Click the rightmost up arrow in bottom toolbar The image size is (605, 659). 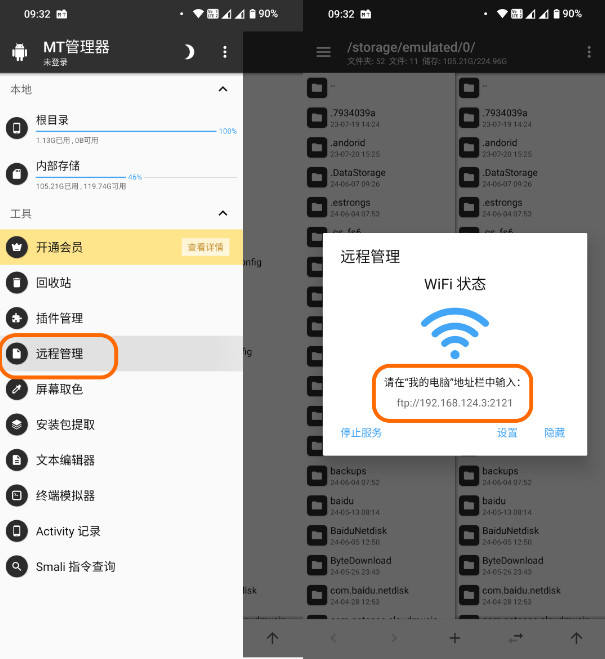pos(576,638)
